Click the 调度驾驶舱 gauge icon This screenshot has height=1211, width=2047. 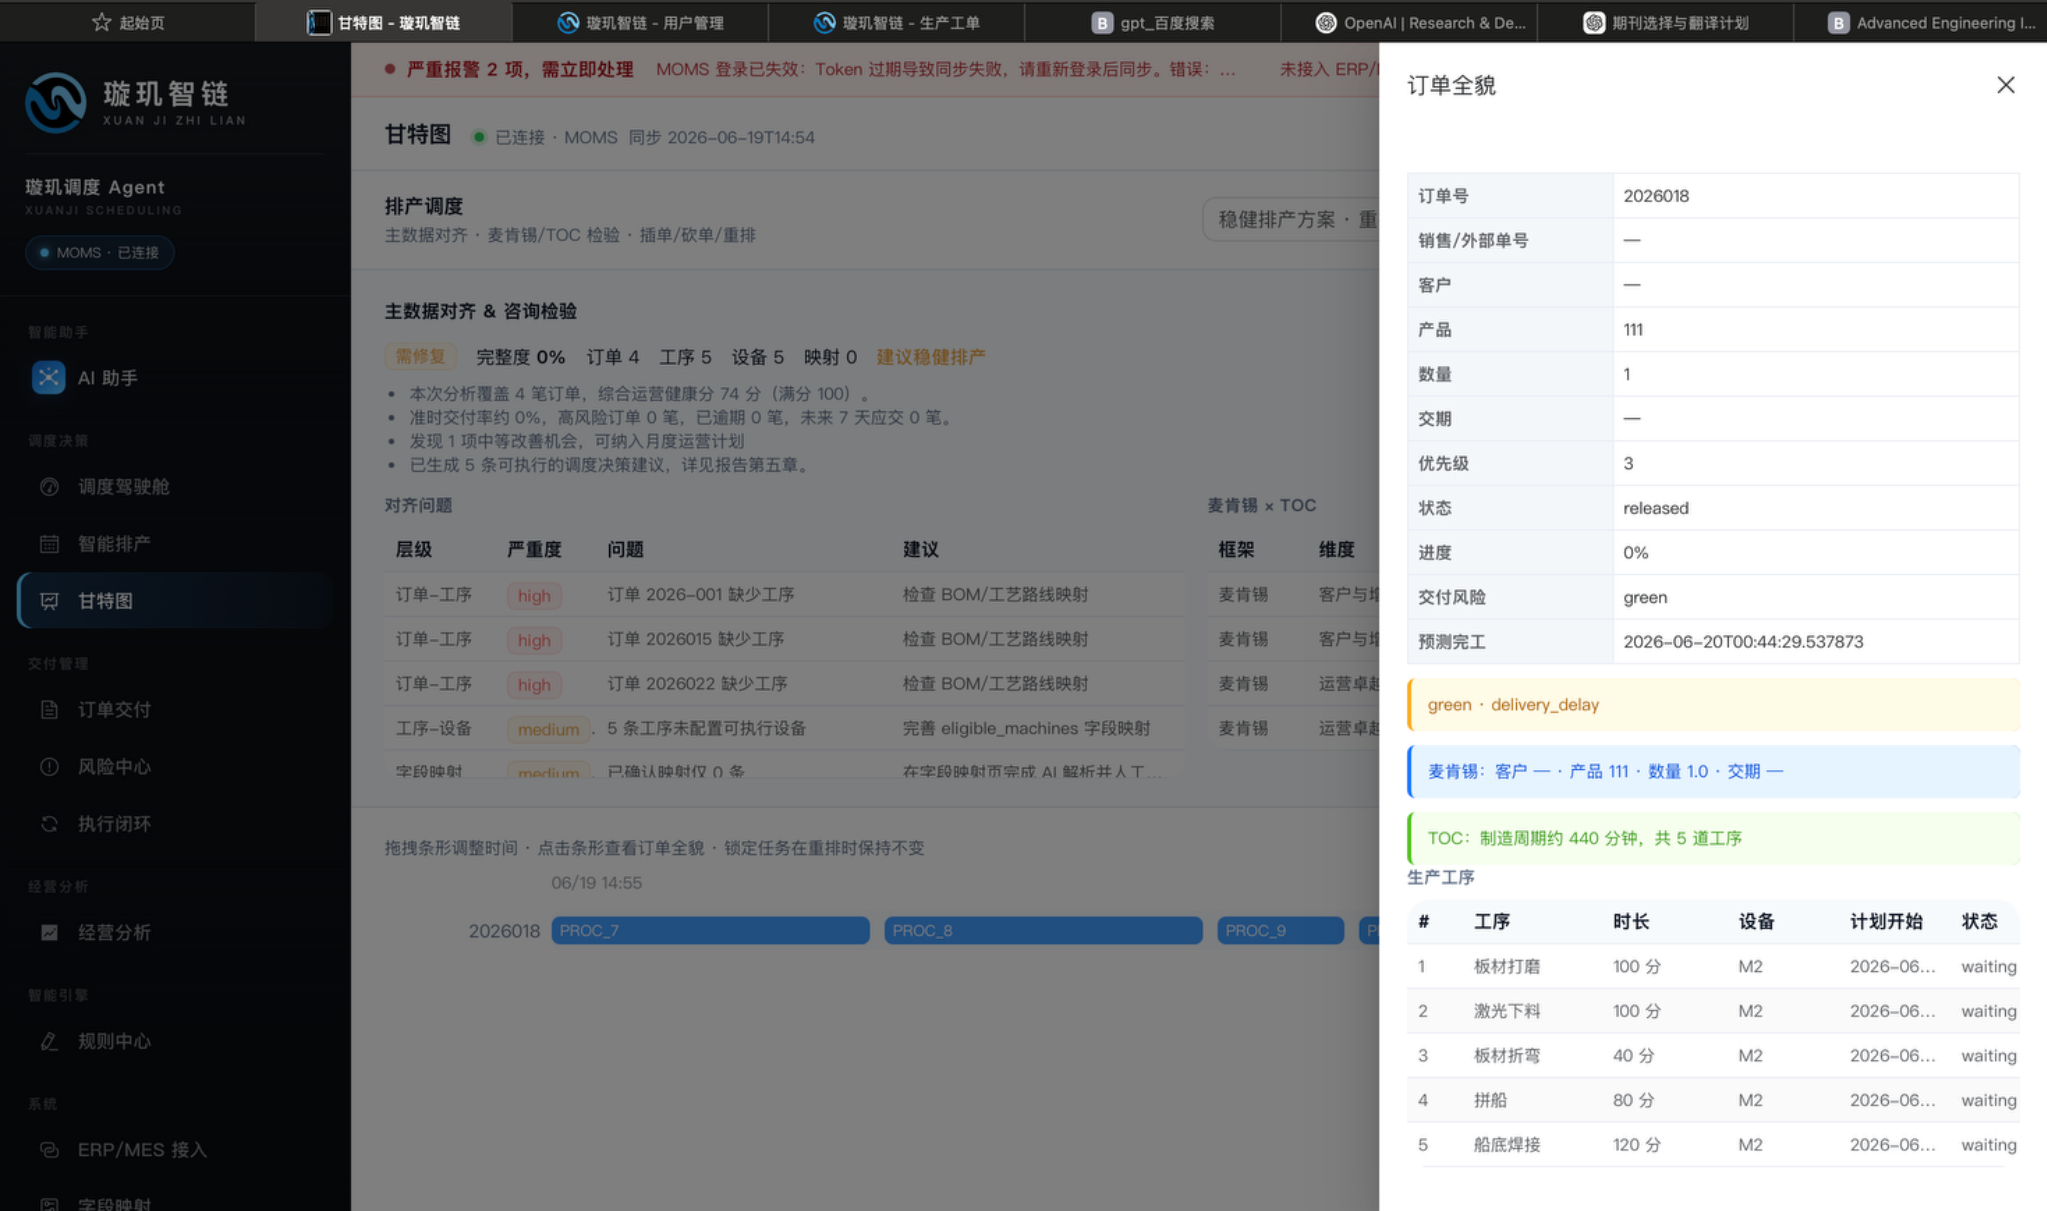coord(49,487)
